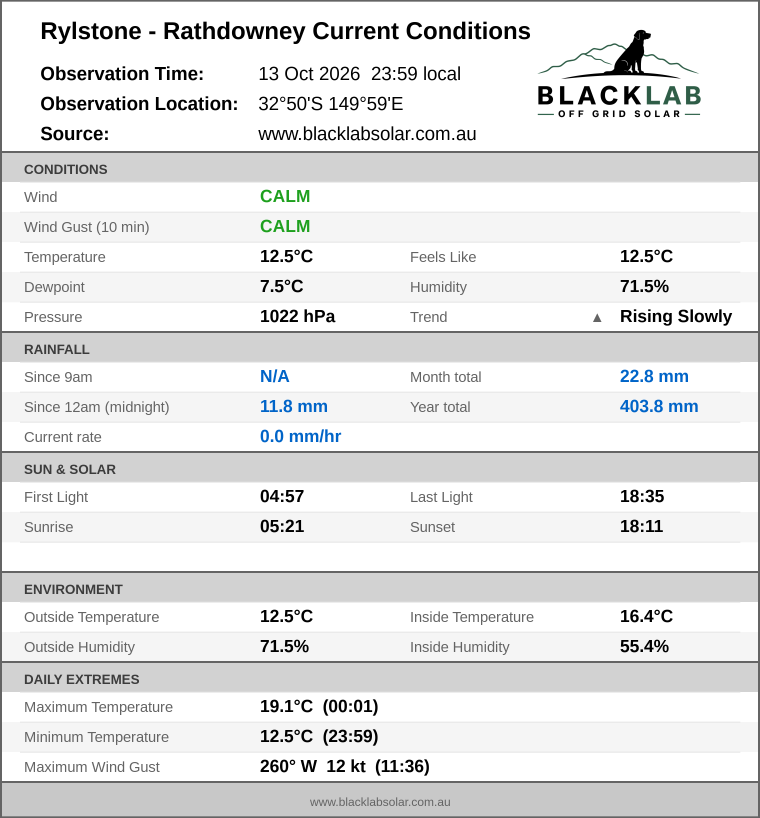This screenshot has height=818, width=760.
Task: Click the Since 9am rainfall value N/A
Action: point(275,376)
